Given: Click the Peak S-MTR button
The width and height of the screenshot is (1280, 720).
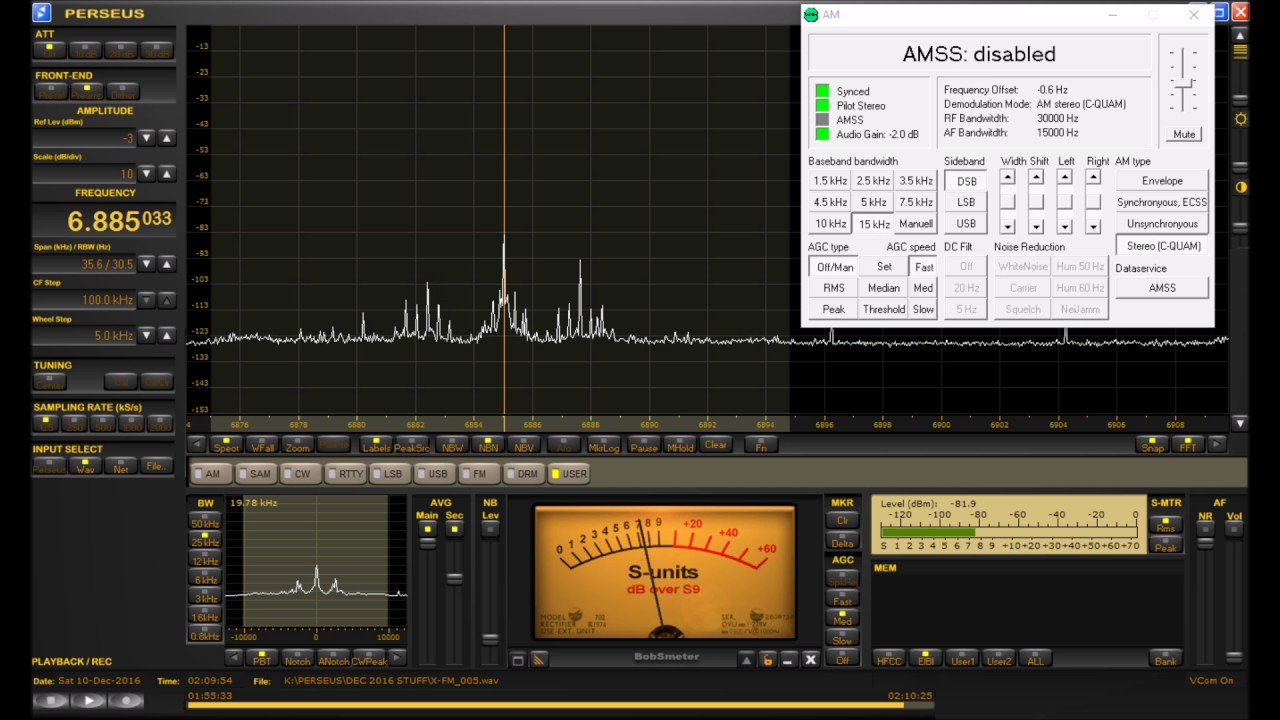Looking at the screenshot, I should 1166,547.
